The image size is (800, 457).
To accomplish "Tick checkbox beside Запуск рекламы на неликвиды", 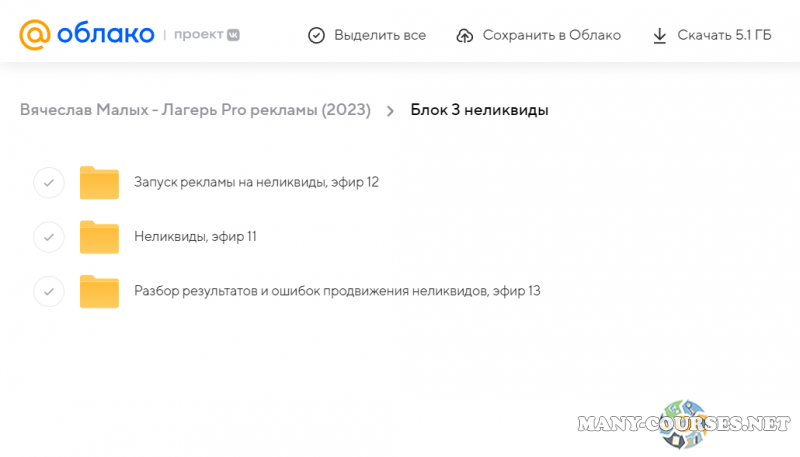I will tap(49, 183).
